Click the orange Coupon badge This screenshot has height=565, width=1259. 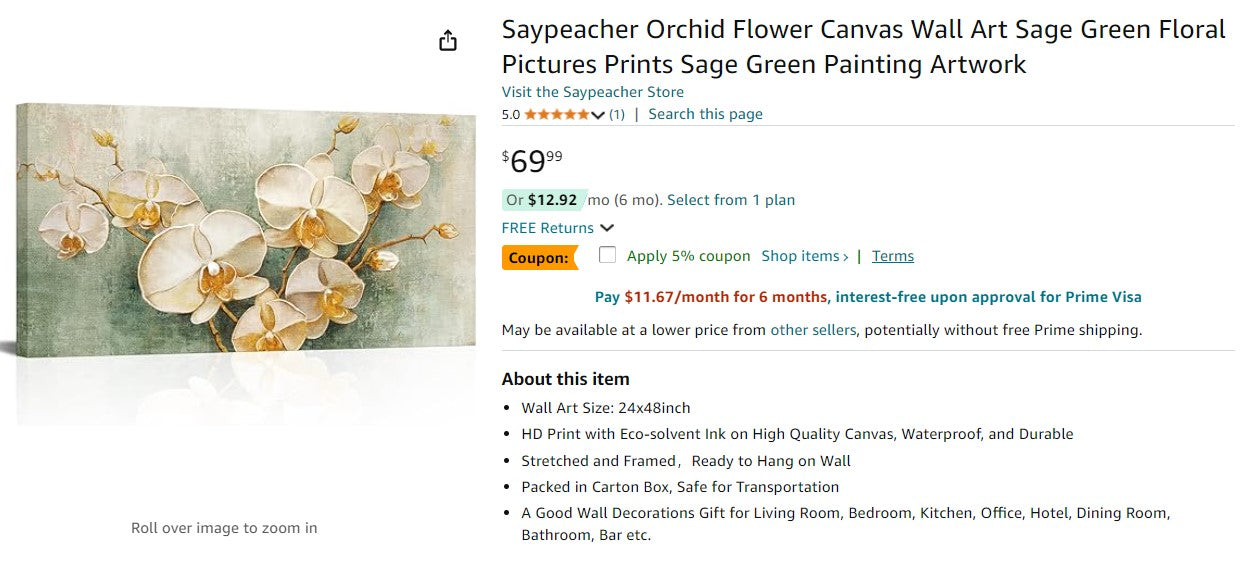(x=539, y=258)
